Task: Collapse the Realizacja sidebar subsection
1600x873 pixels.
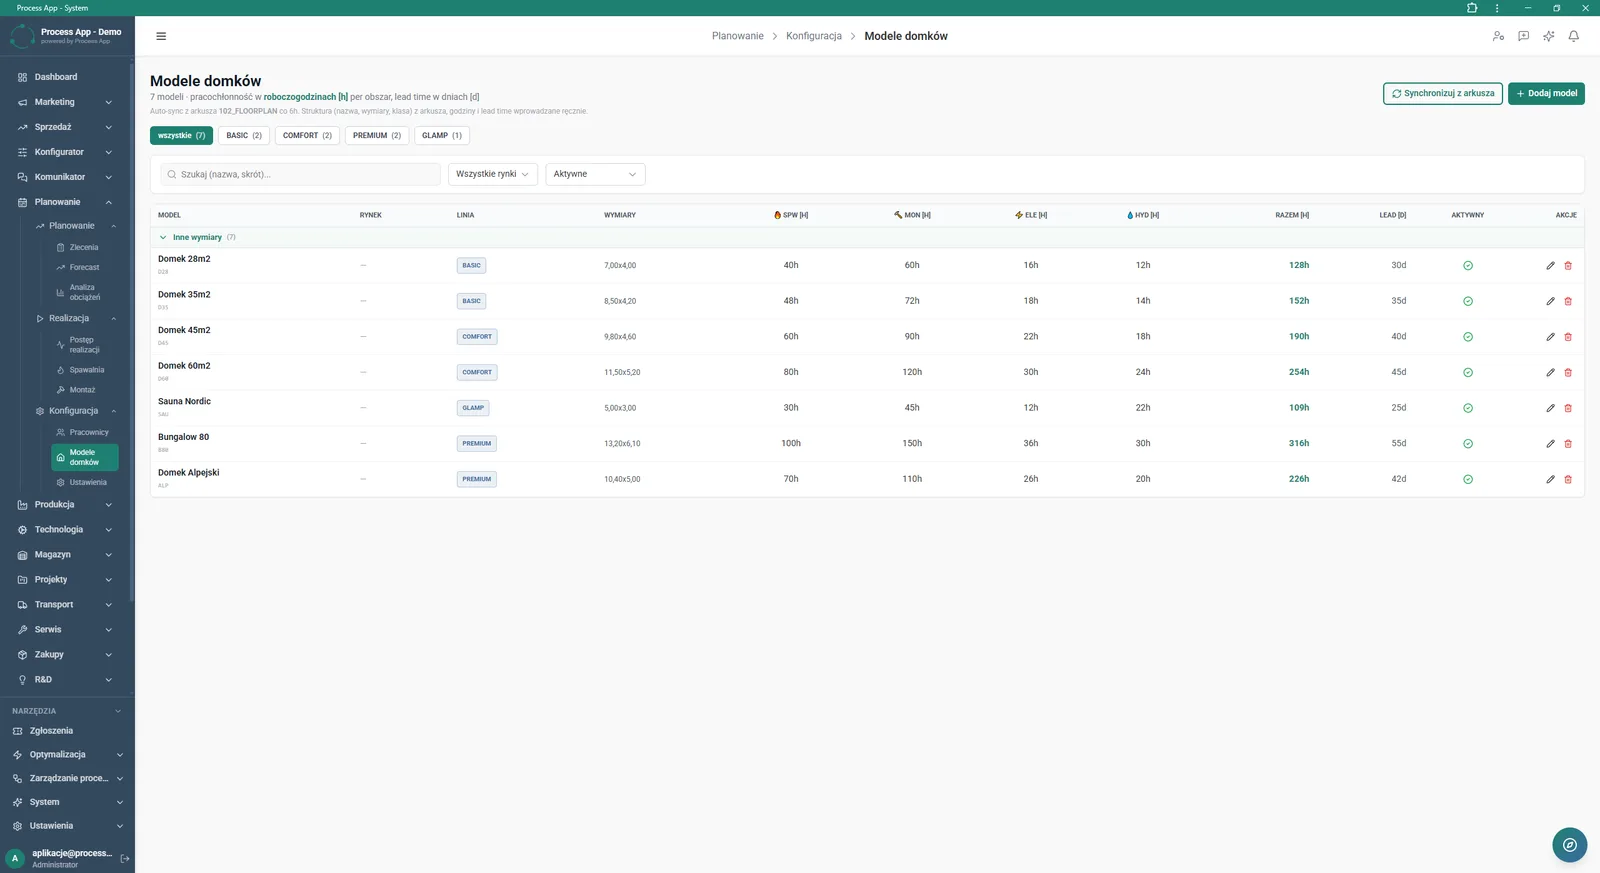Action: point(76,319)
